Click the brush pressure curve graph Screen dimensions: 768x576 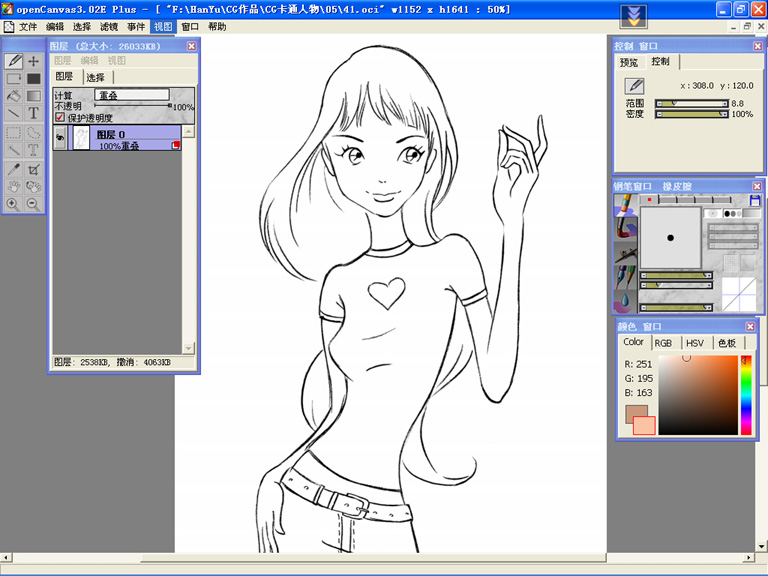point(739,294)
